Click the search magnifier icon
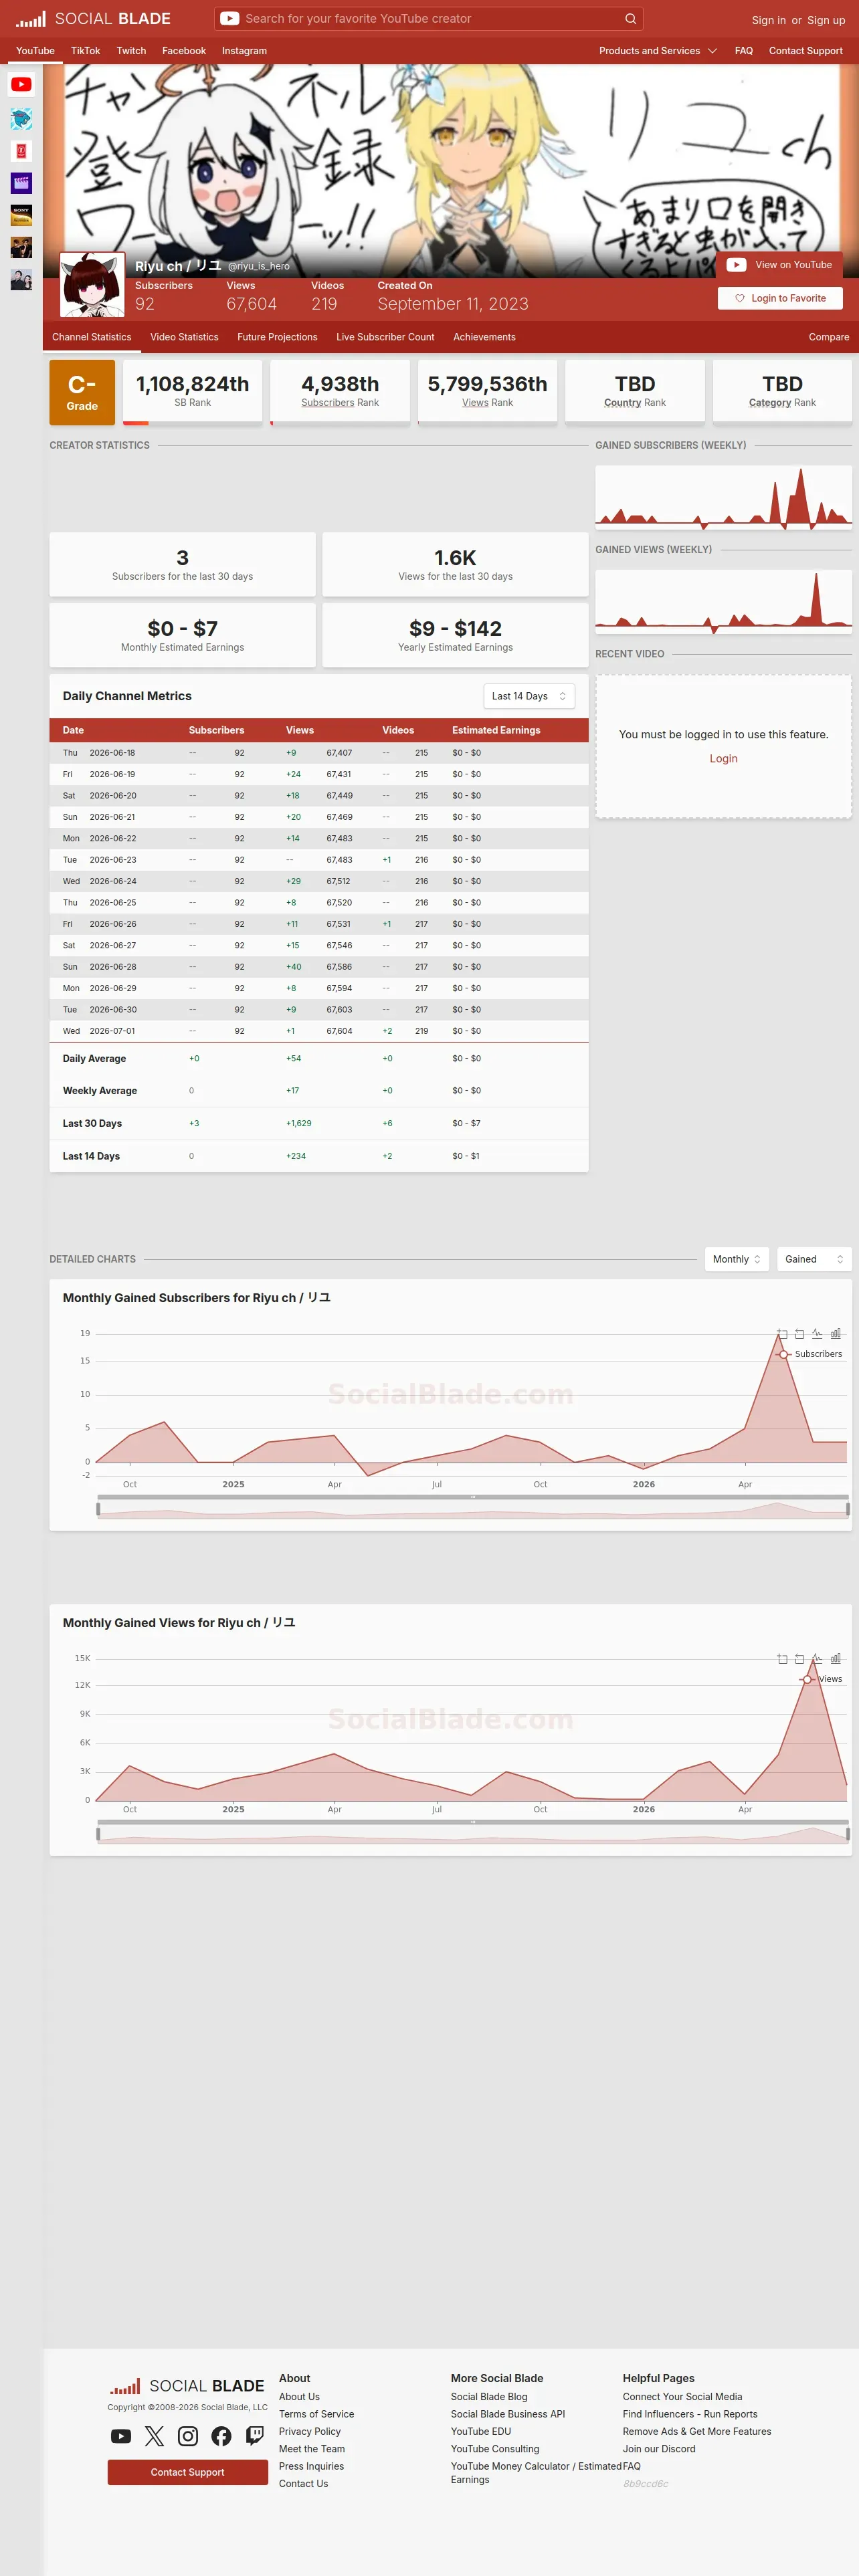 [x=630, y=19]
